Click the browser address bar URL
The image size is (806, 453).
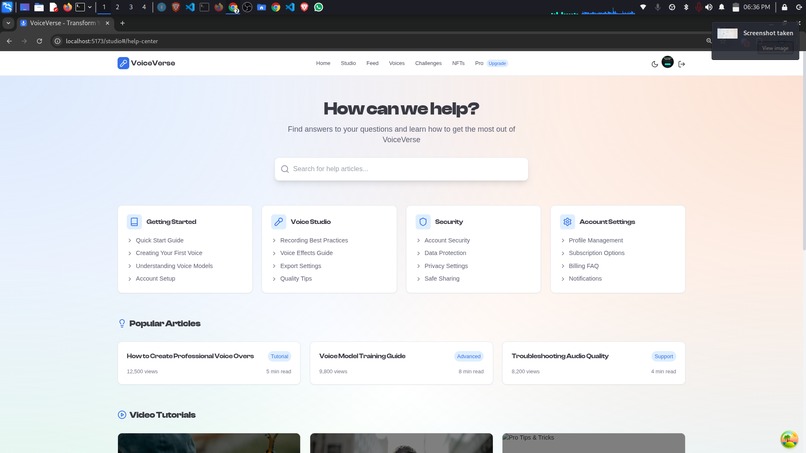tap(112, 41)
